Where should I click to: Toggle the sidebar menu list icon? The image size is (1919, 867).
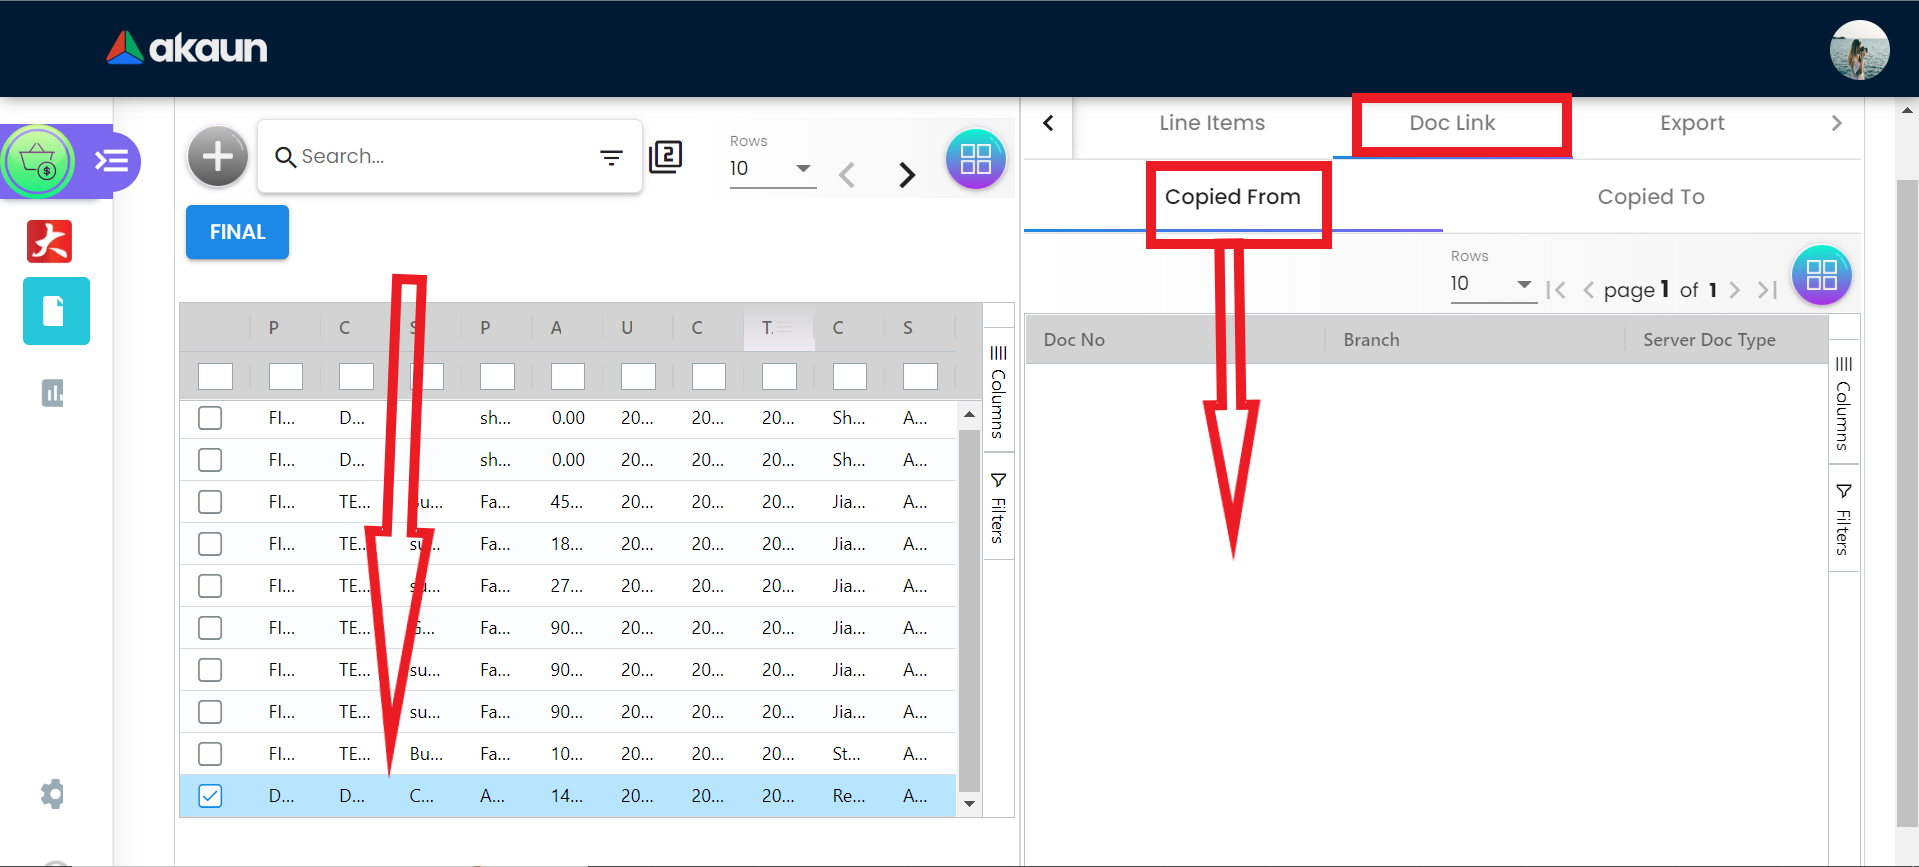pyautogui.click(x=111, y=160)
